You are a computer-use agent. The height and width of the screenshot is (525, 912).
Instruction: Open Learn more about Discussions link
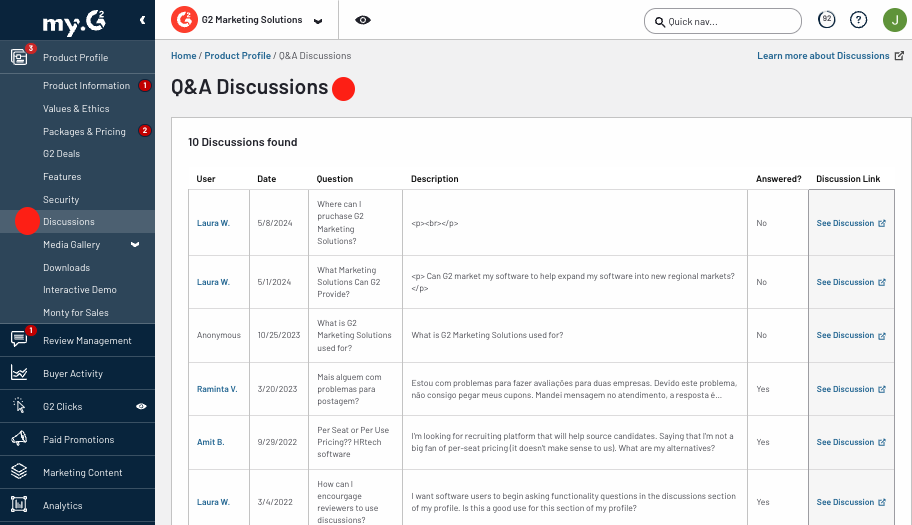click(823, 56)
